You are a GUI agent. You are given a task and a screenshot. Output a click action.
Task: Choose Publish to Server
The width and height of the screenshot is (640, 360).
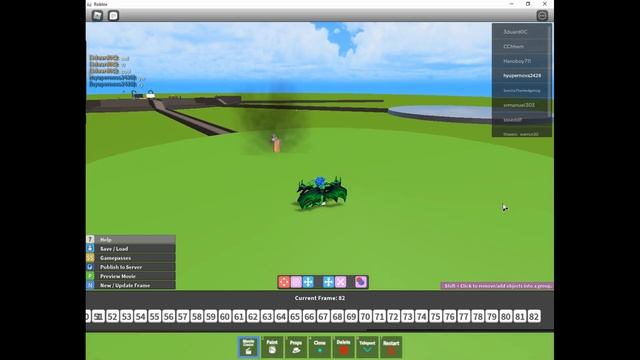click(131, 267)
